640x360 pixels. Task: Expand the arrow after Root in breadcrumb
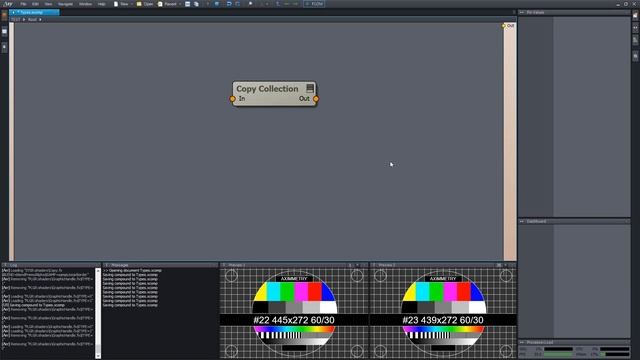click(40, 19)
